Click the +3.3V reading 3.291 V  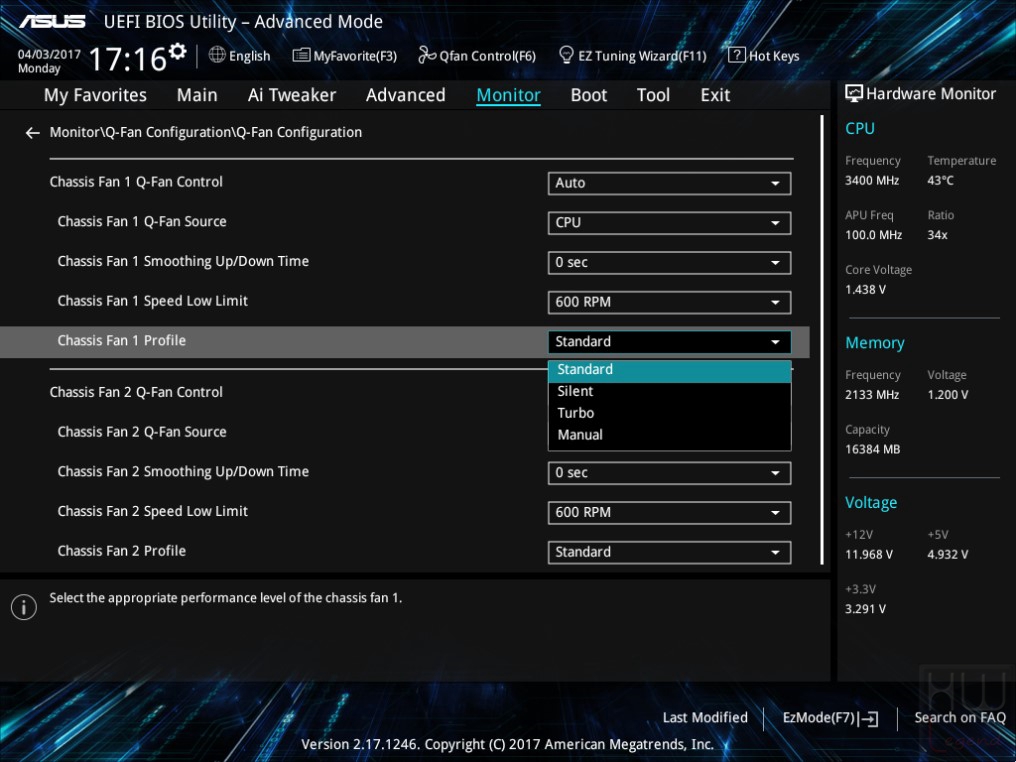coord(865,609)
